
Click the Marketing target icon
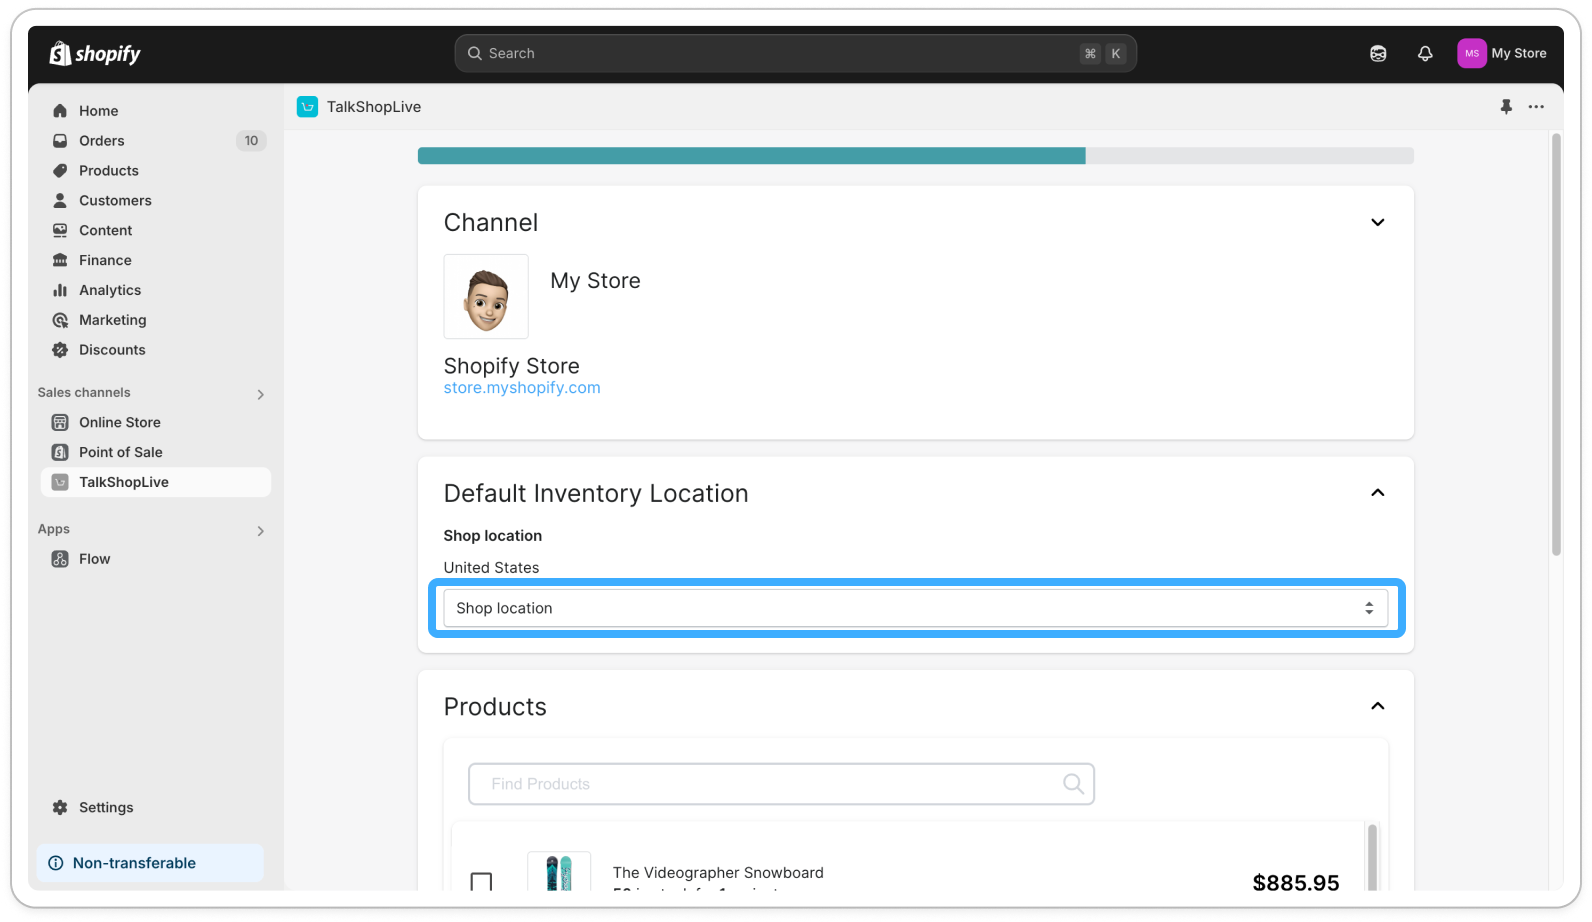coord(60,321)
